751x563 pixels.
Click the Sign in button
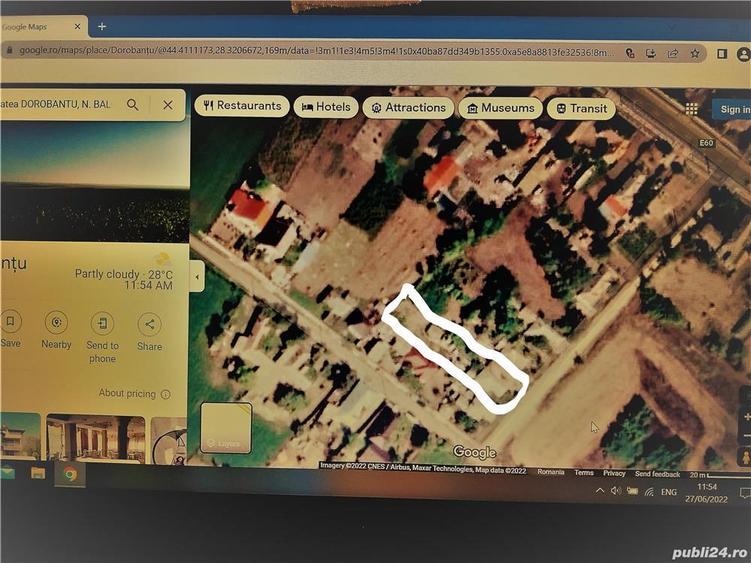pyautogui.click(x=733, y=109)
